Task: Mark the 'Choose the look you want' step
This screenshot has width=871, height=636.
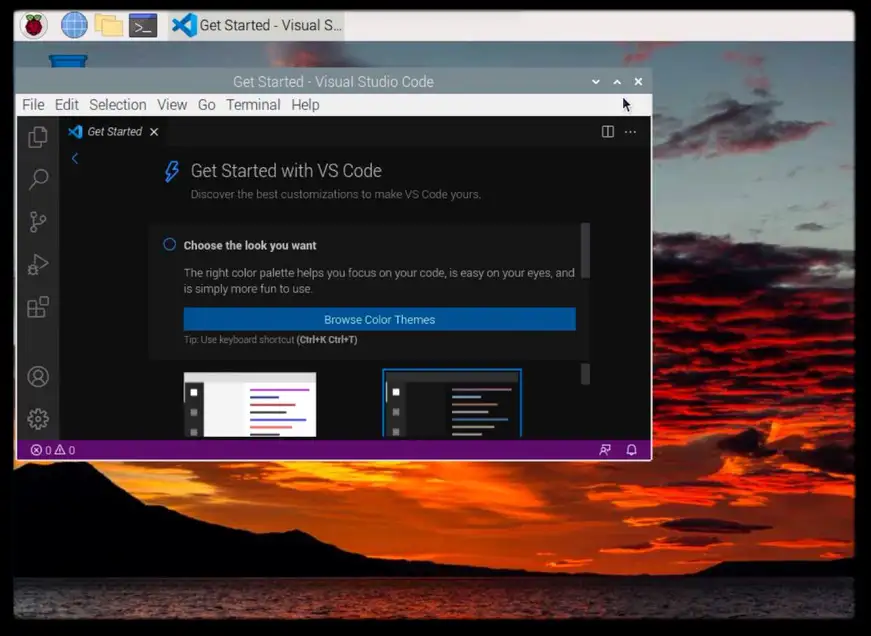Action: (x=168, y=244)
